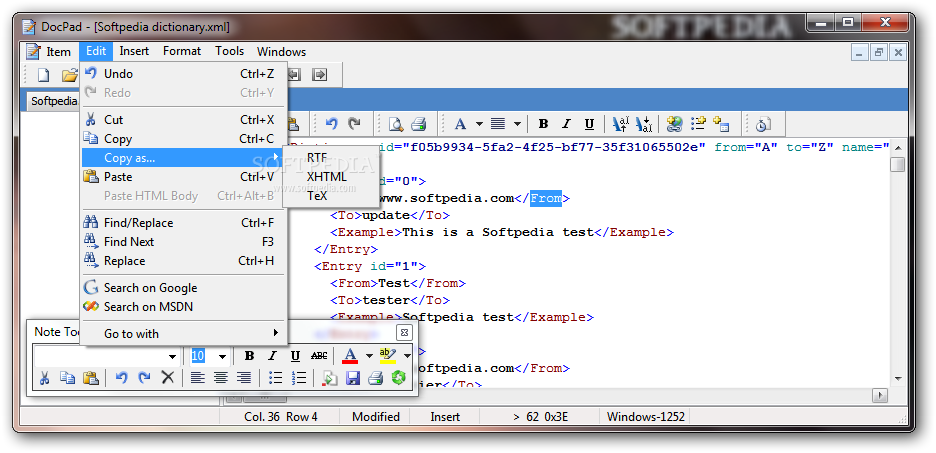Click the document export icon in Note toolbar

click(x=330, y=377)
